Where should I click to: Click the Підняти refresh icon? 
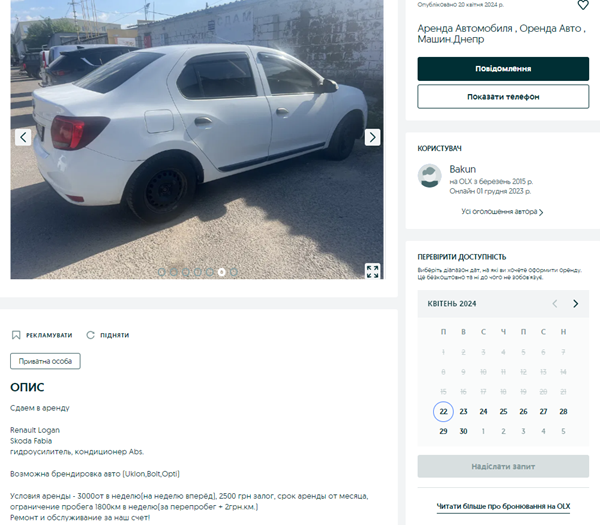coord(90,335)
